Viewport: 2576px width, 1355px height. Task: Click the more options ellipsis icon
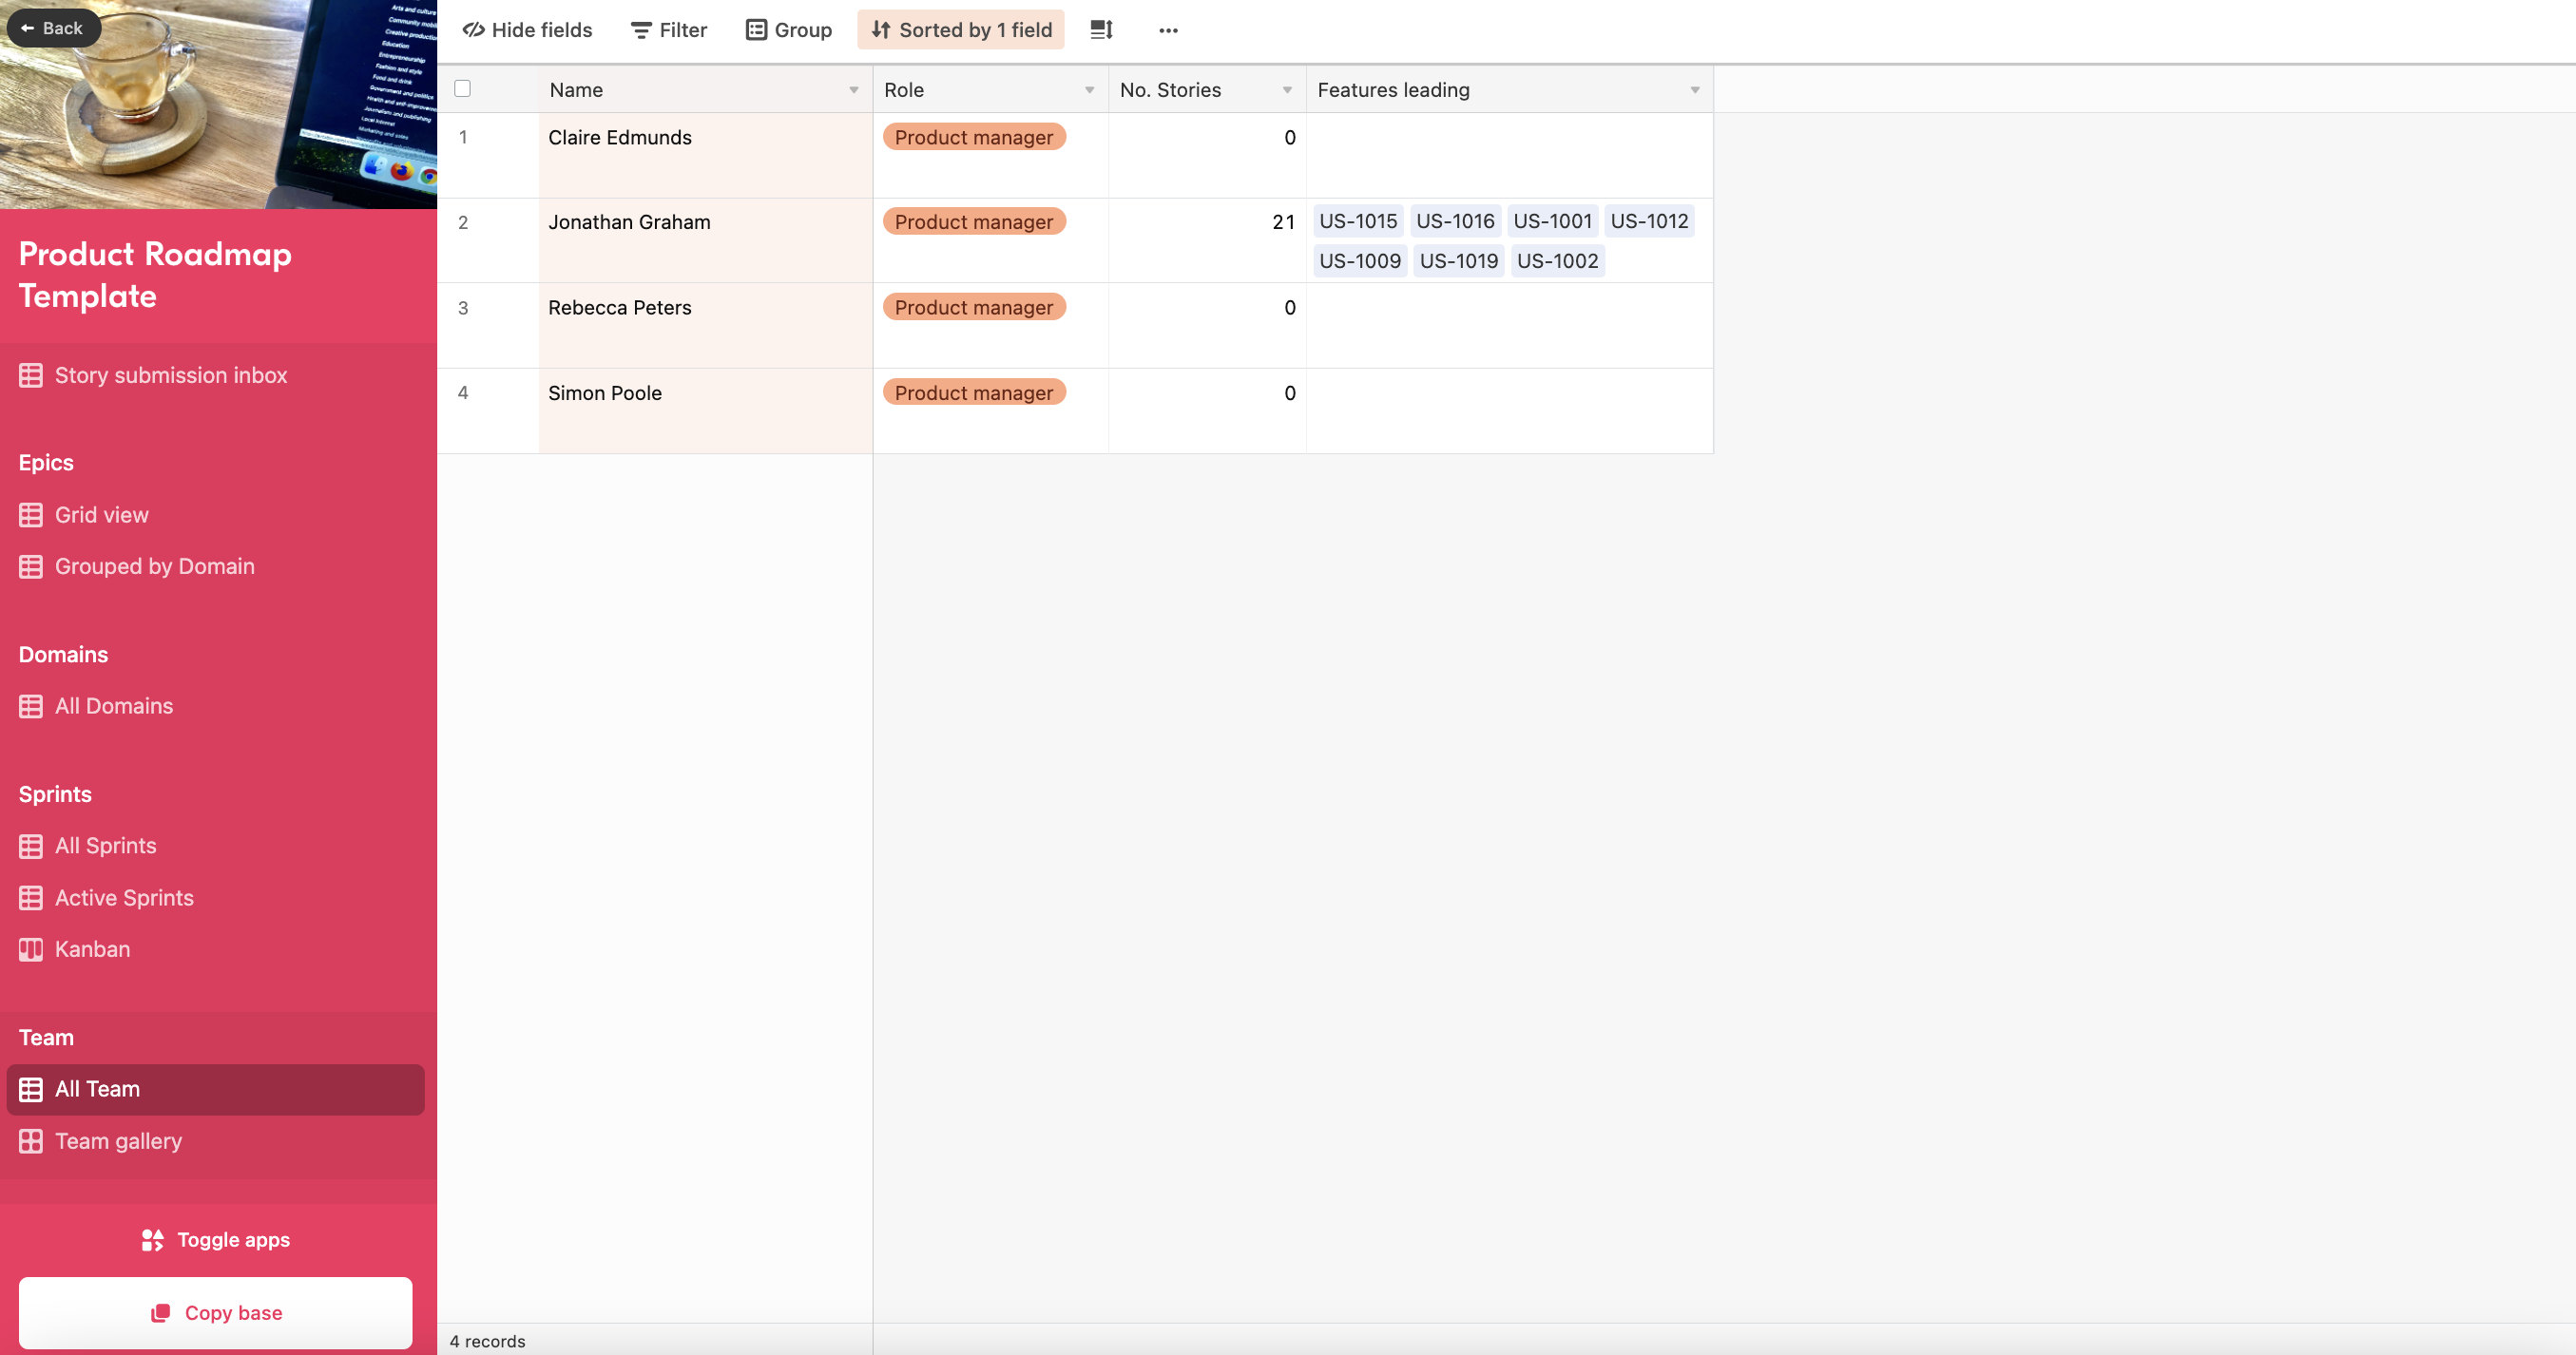point(1169,30)
